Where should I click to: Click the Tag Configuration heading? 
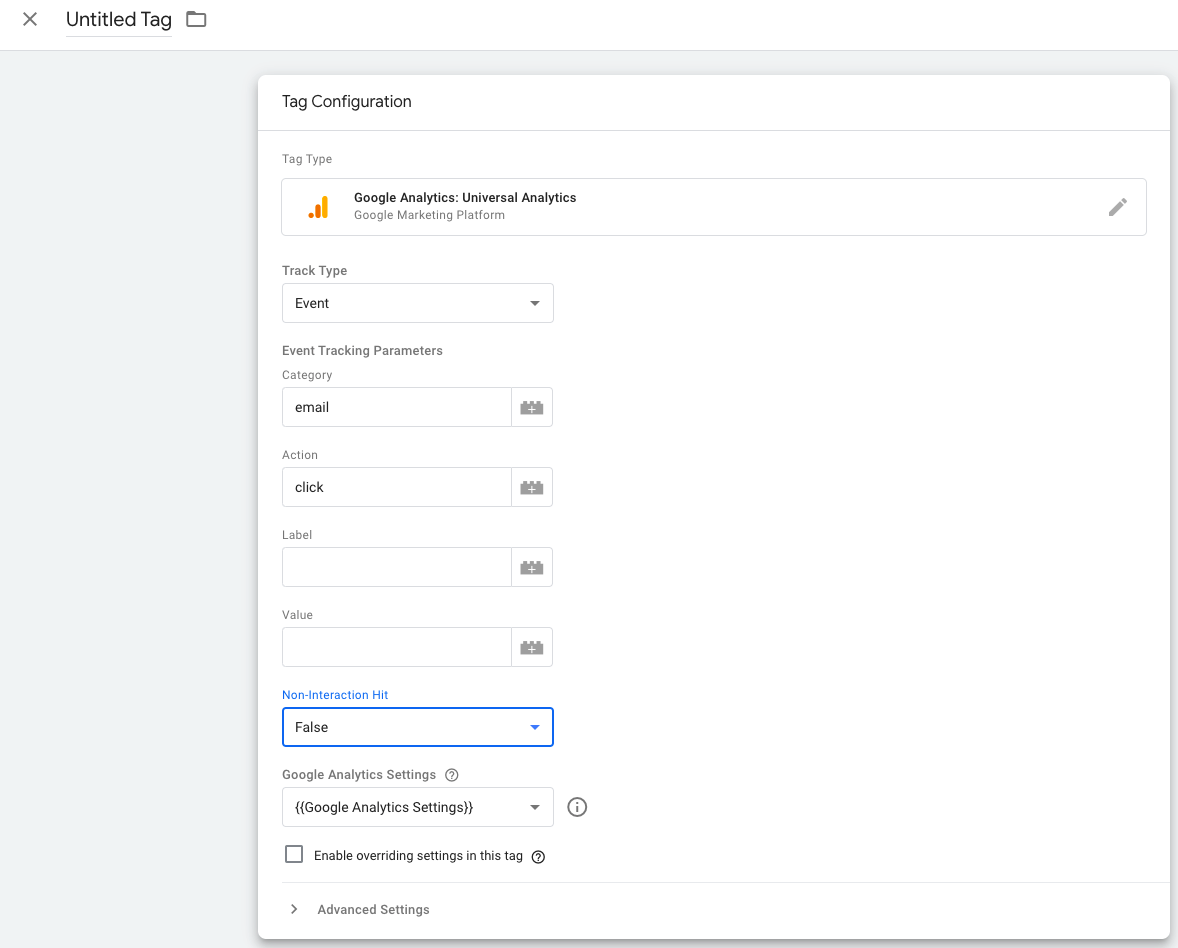click(346, 101)
